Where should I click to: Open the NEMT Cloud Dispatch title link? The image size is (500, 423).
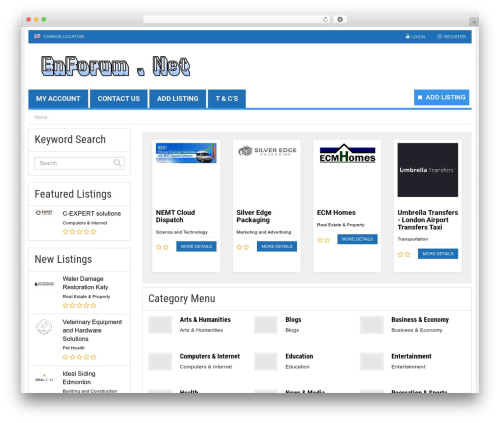pyautogui.click(x=175, y=216)
